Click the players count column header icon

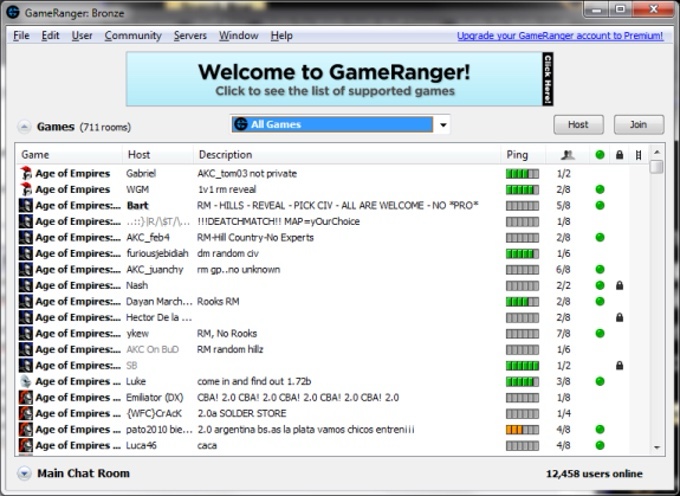click(567, 155)
